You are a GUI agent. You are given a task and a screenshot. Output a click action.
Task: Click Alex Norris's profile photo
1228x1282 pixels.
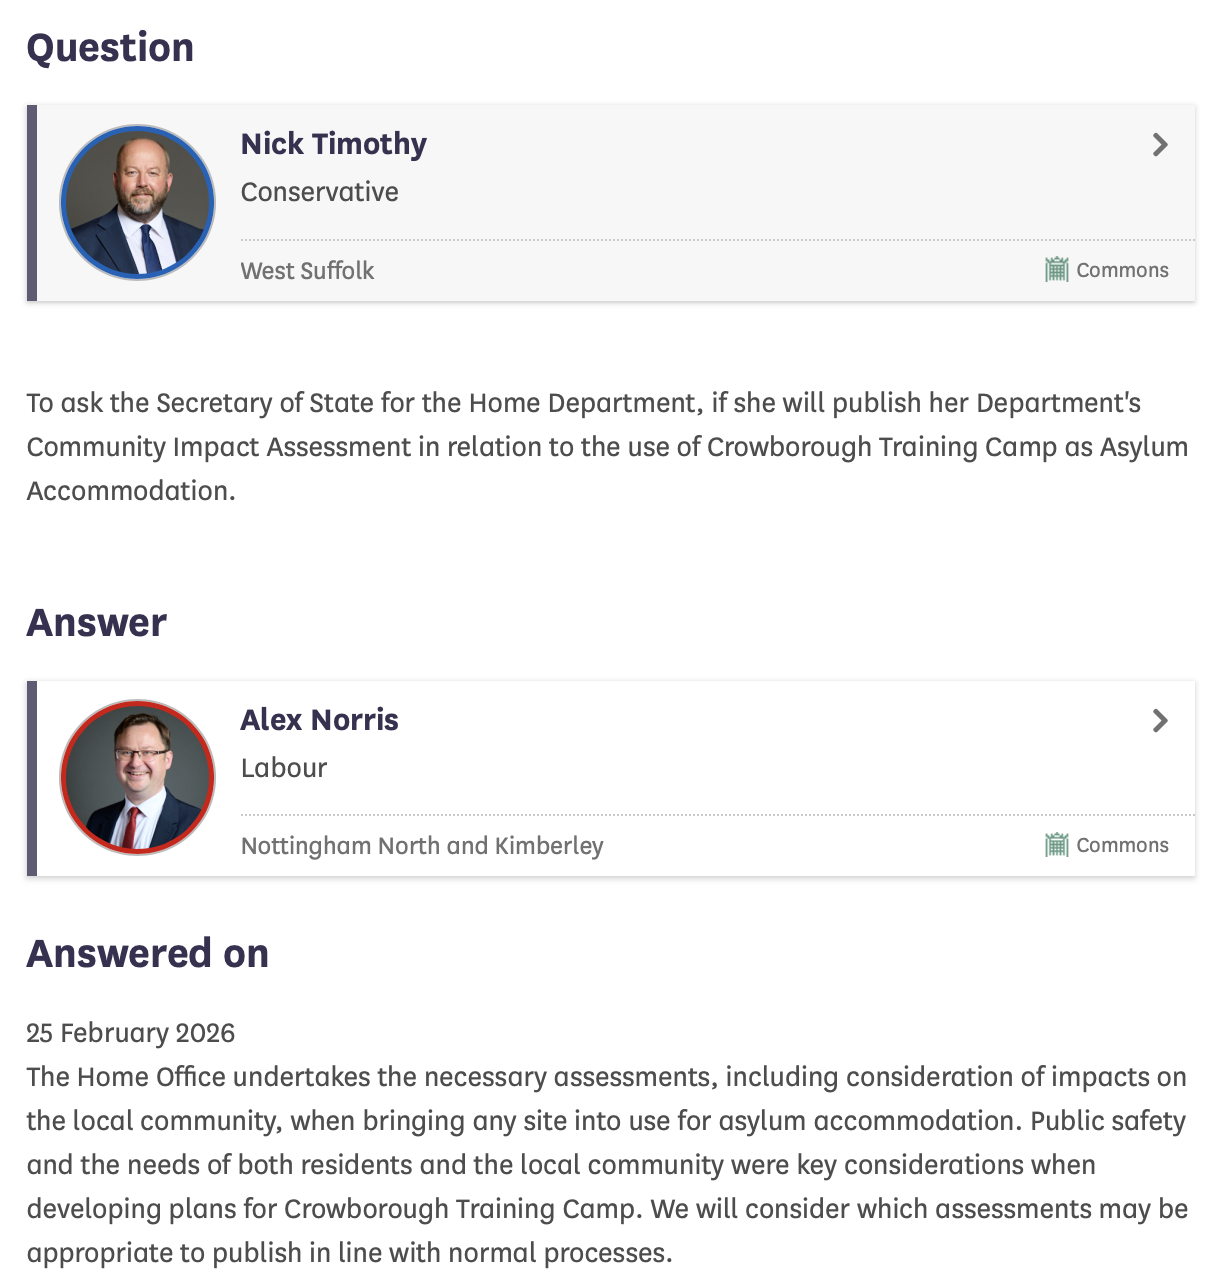tap(138, 777)
